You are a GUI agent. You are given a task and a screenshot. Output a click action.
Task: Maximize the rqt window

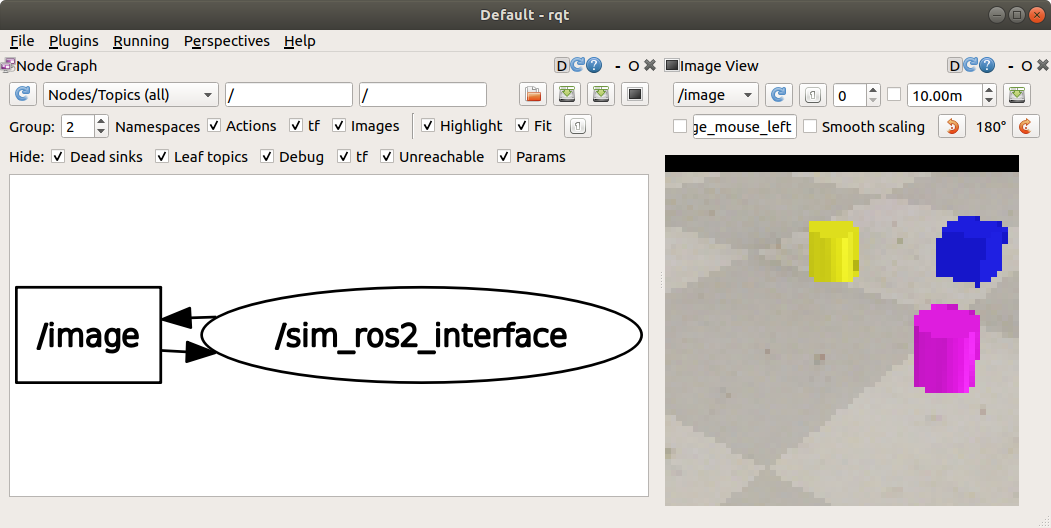[1017, 15]
